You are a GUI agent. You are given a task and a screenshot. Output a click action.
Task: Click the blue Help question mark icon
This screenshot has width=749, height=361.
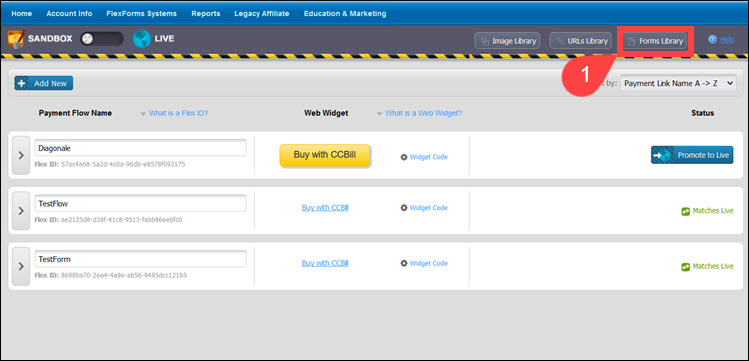click(x=713, y=40)
